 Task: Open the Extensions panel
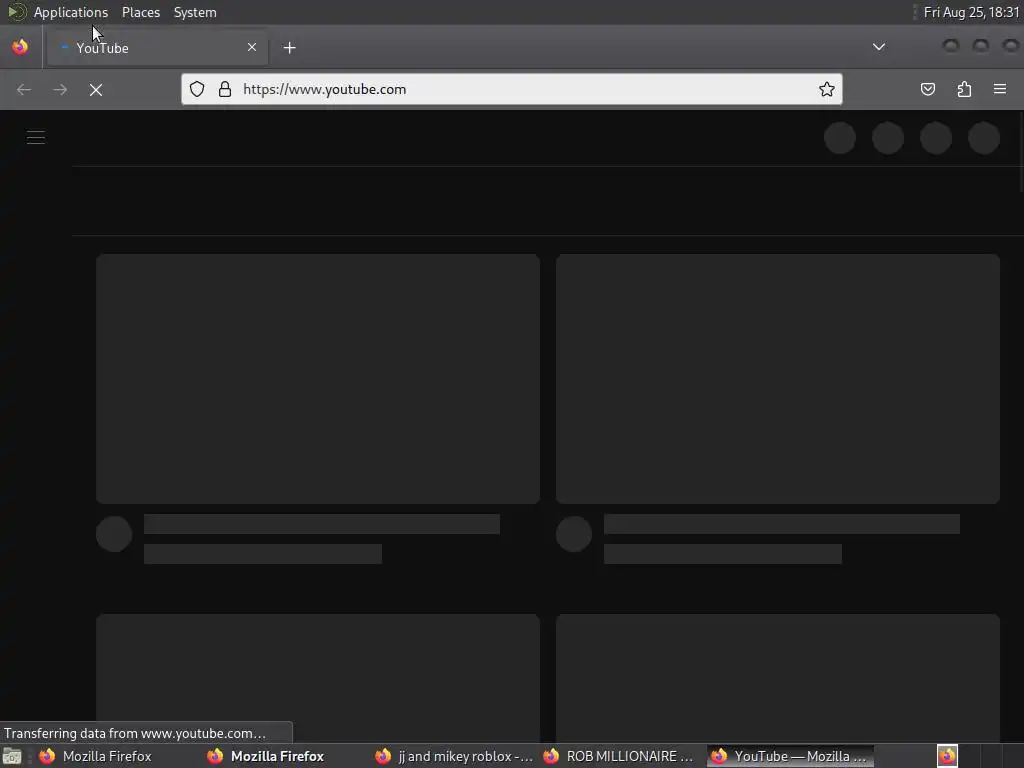pyautogui.click(x=964, y=89)
